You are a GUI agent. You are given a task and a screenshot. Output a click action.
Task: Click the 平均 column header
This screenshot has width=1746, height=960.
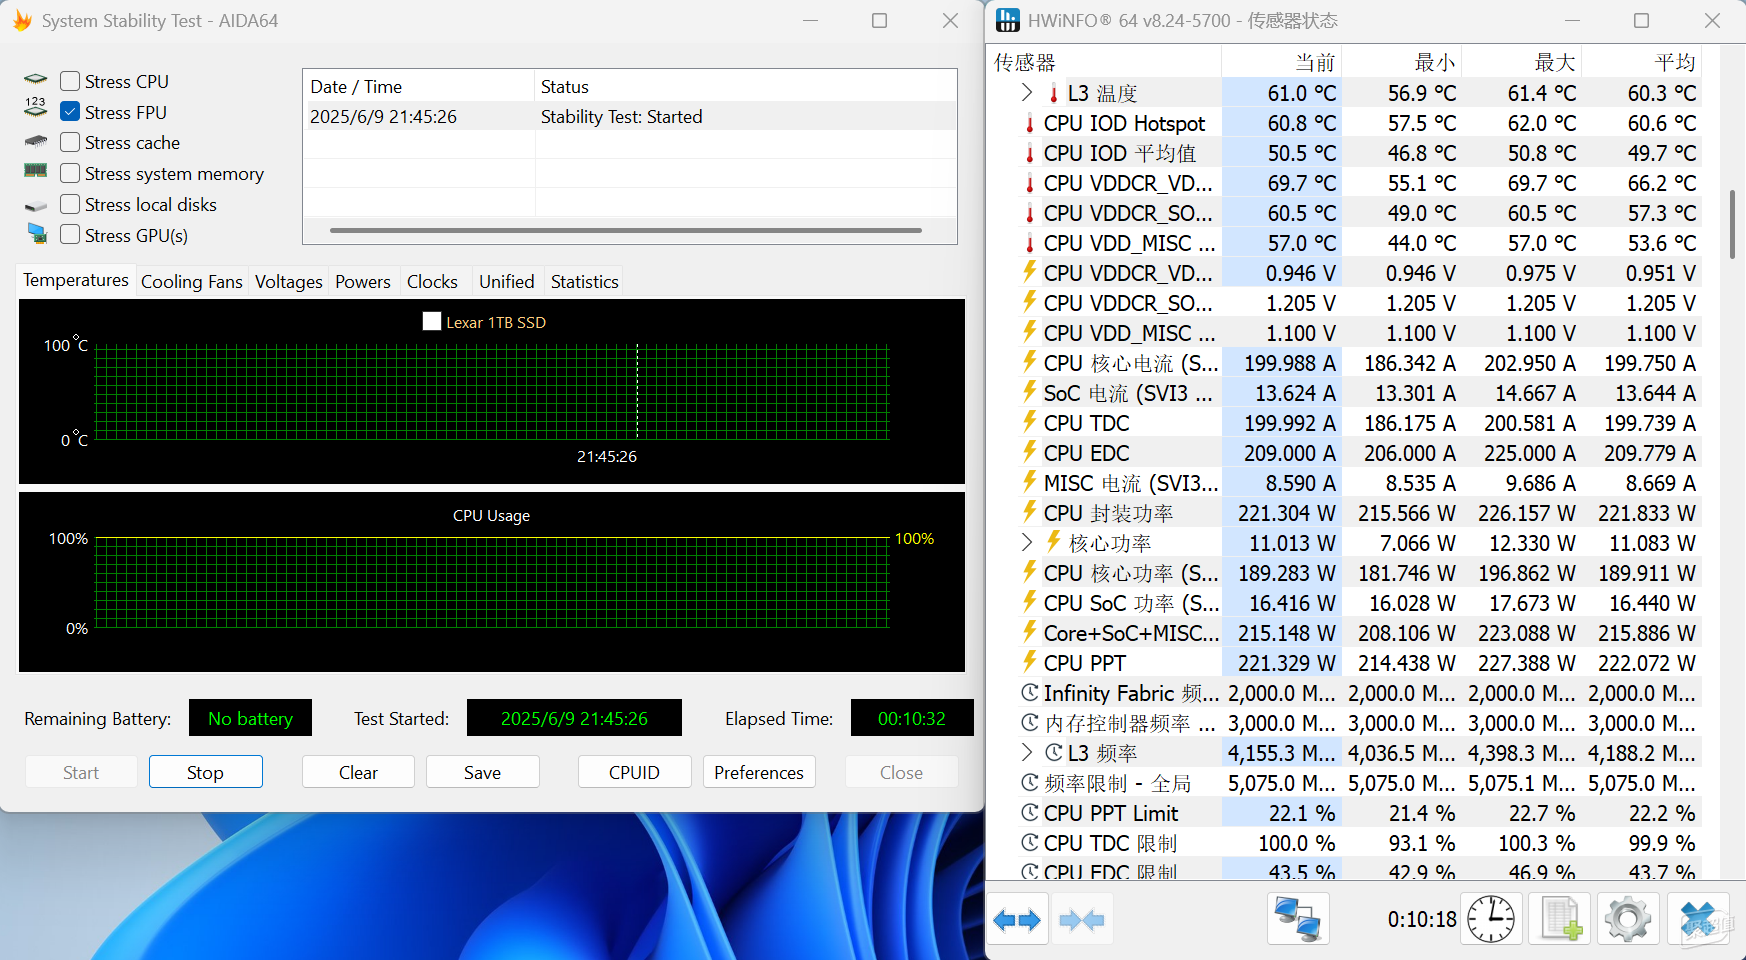coord(1641,62)
